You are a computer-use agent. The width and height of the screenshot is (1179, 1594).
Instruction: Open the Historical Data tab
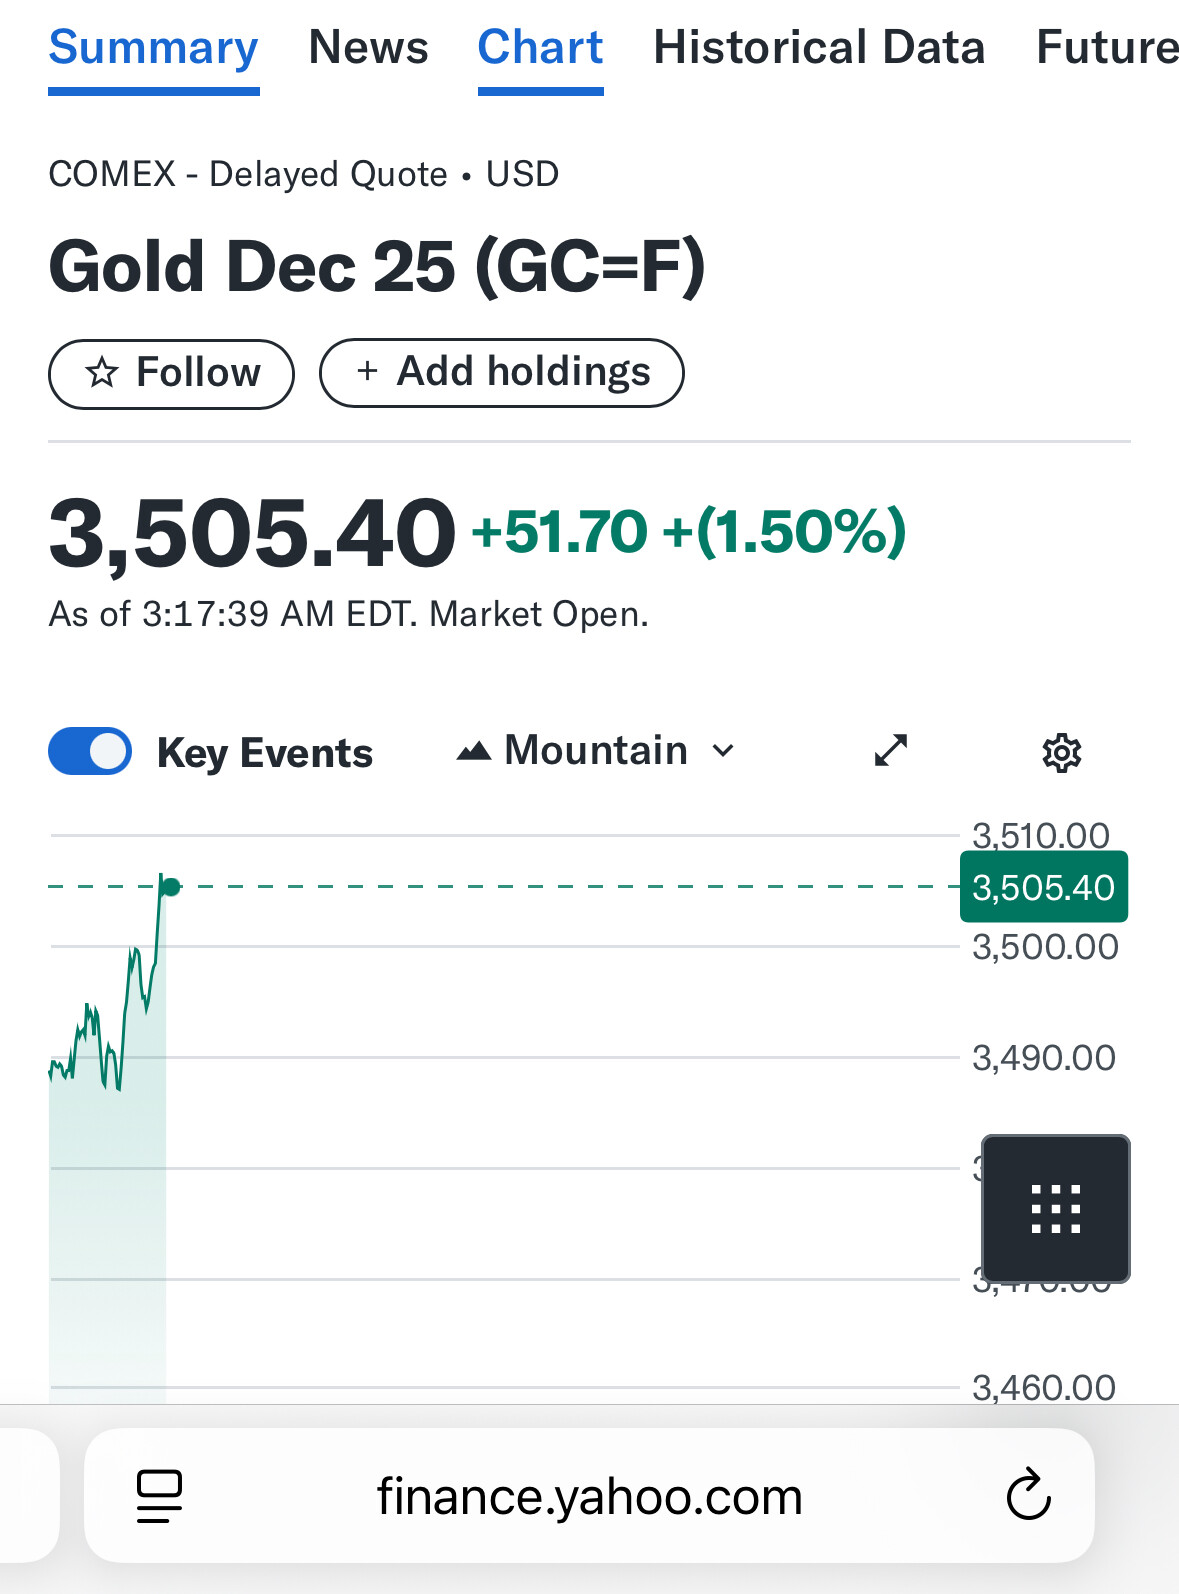pos(819,47)
